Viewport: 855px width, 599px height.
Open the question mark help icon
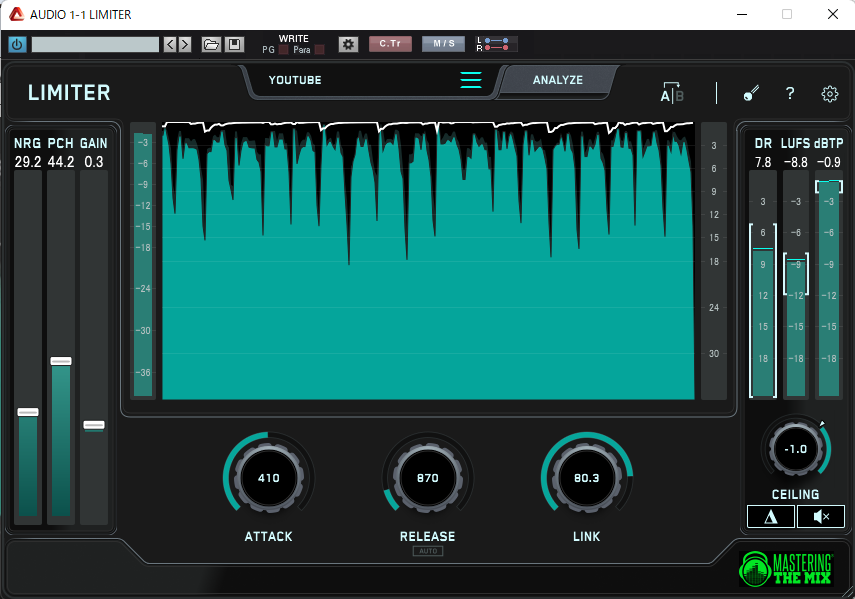[790, 93]
